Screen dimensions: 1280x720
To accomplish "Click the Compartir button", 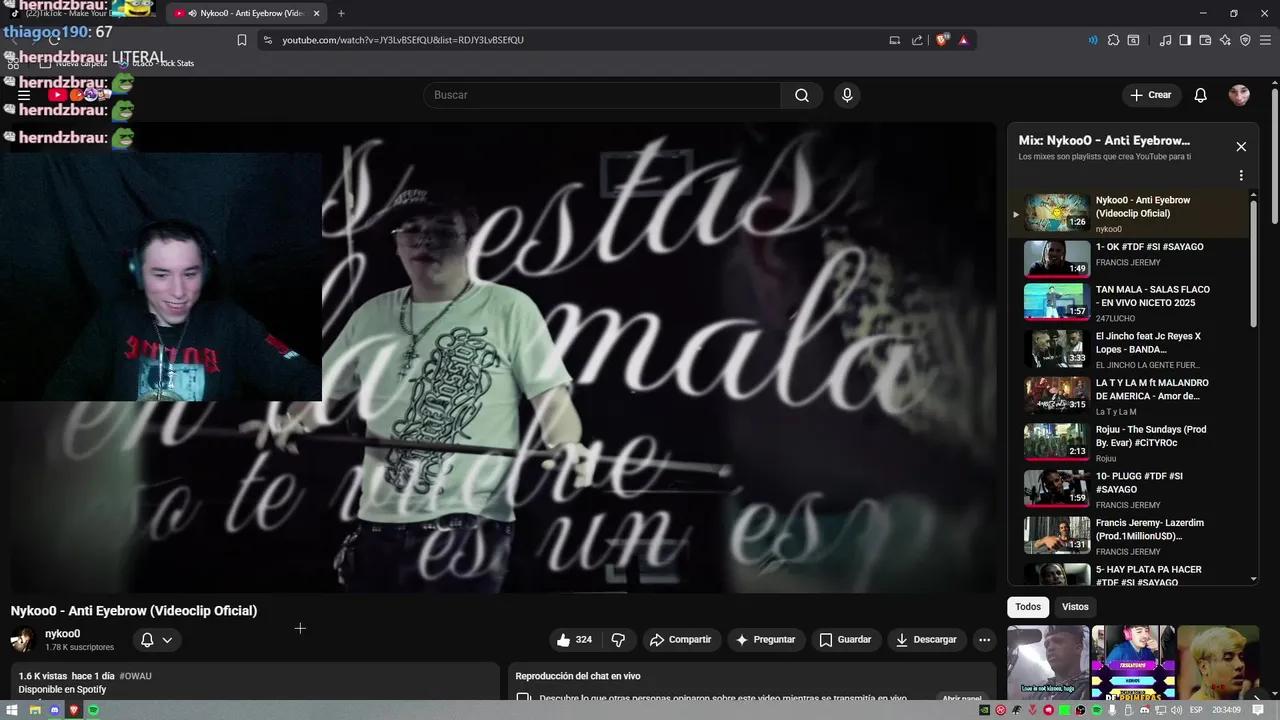I will tap(680, 640).
